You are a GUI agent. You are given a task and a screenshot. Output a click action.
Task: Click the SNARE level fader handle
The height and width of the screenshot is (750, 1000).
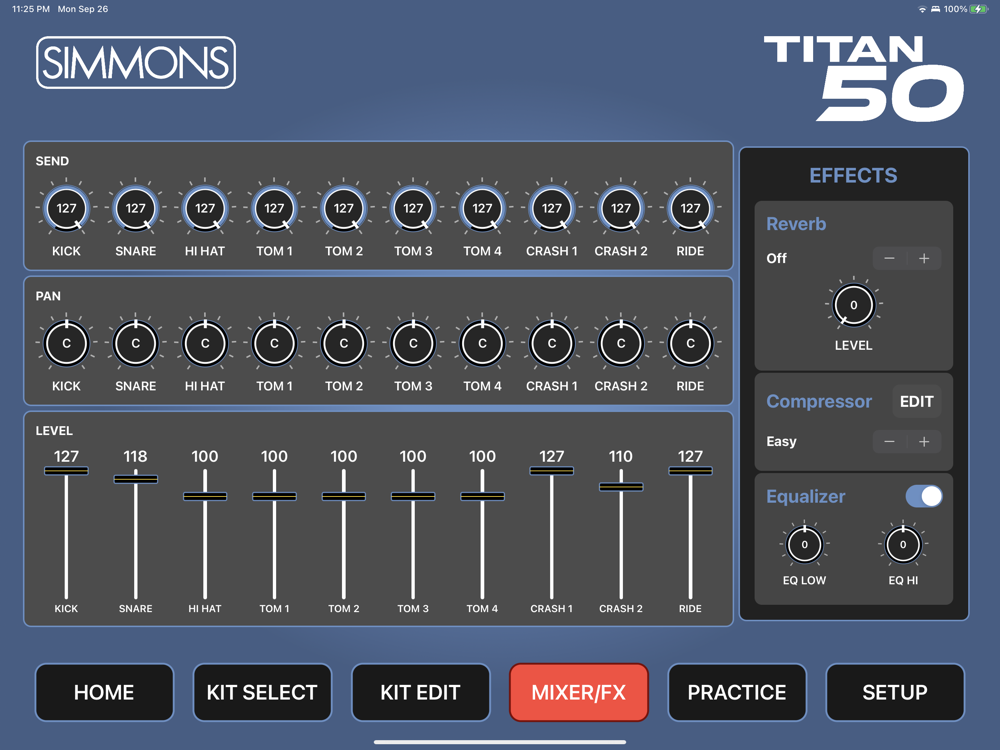click(135, 479)
